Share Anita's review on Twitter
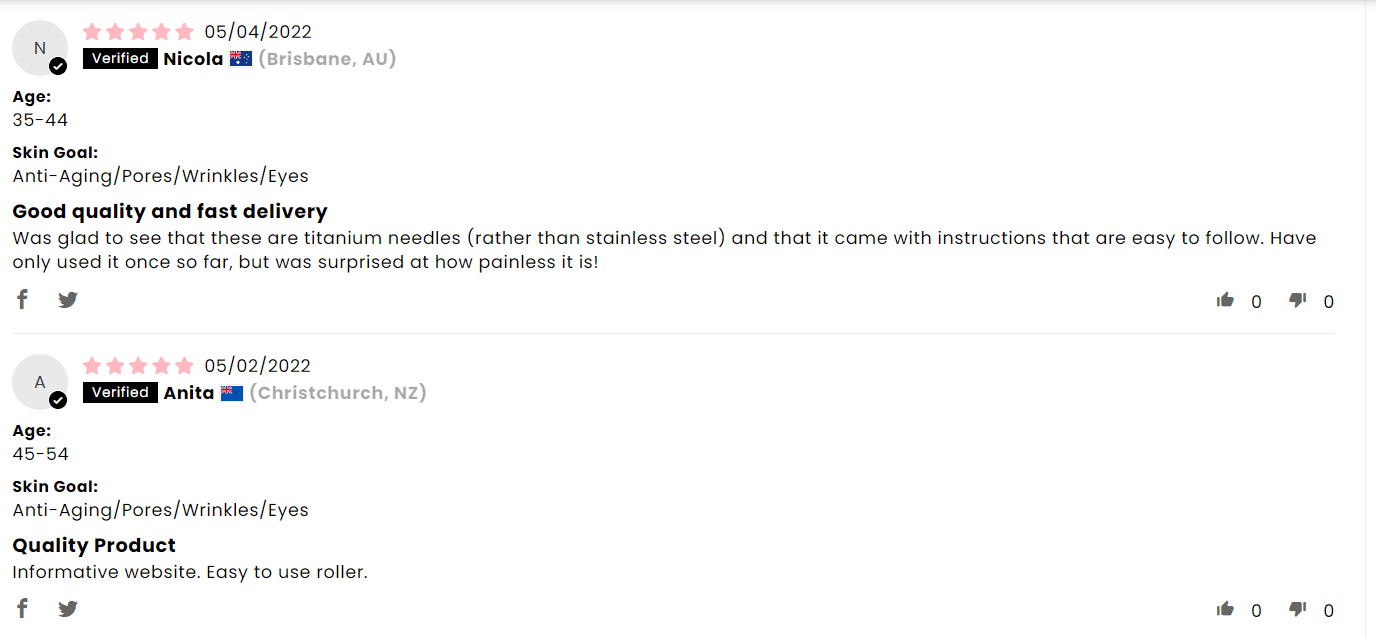Image resolution: width=1376 pixels, height=638 pixels. click(x=68, y=608)
